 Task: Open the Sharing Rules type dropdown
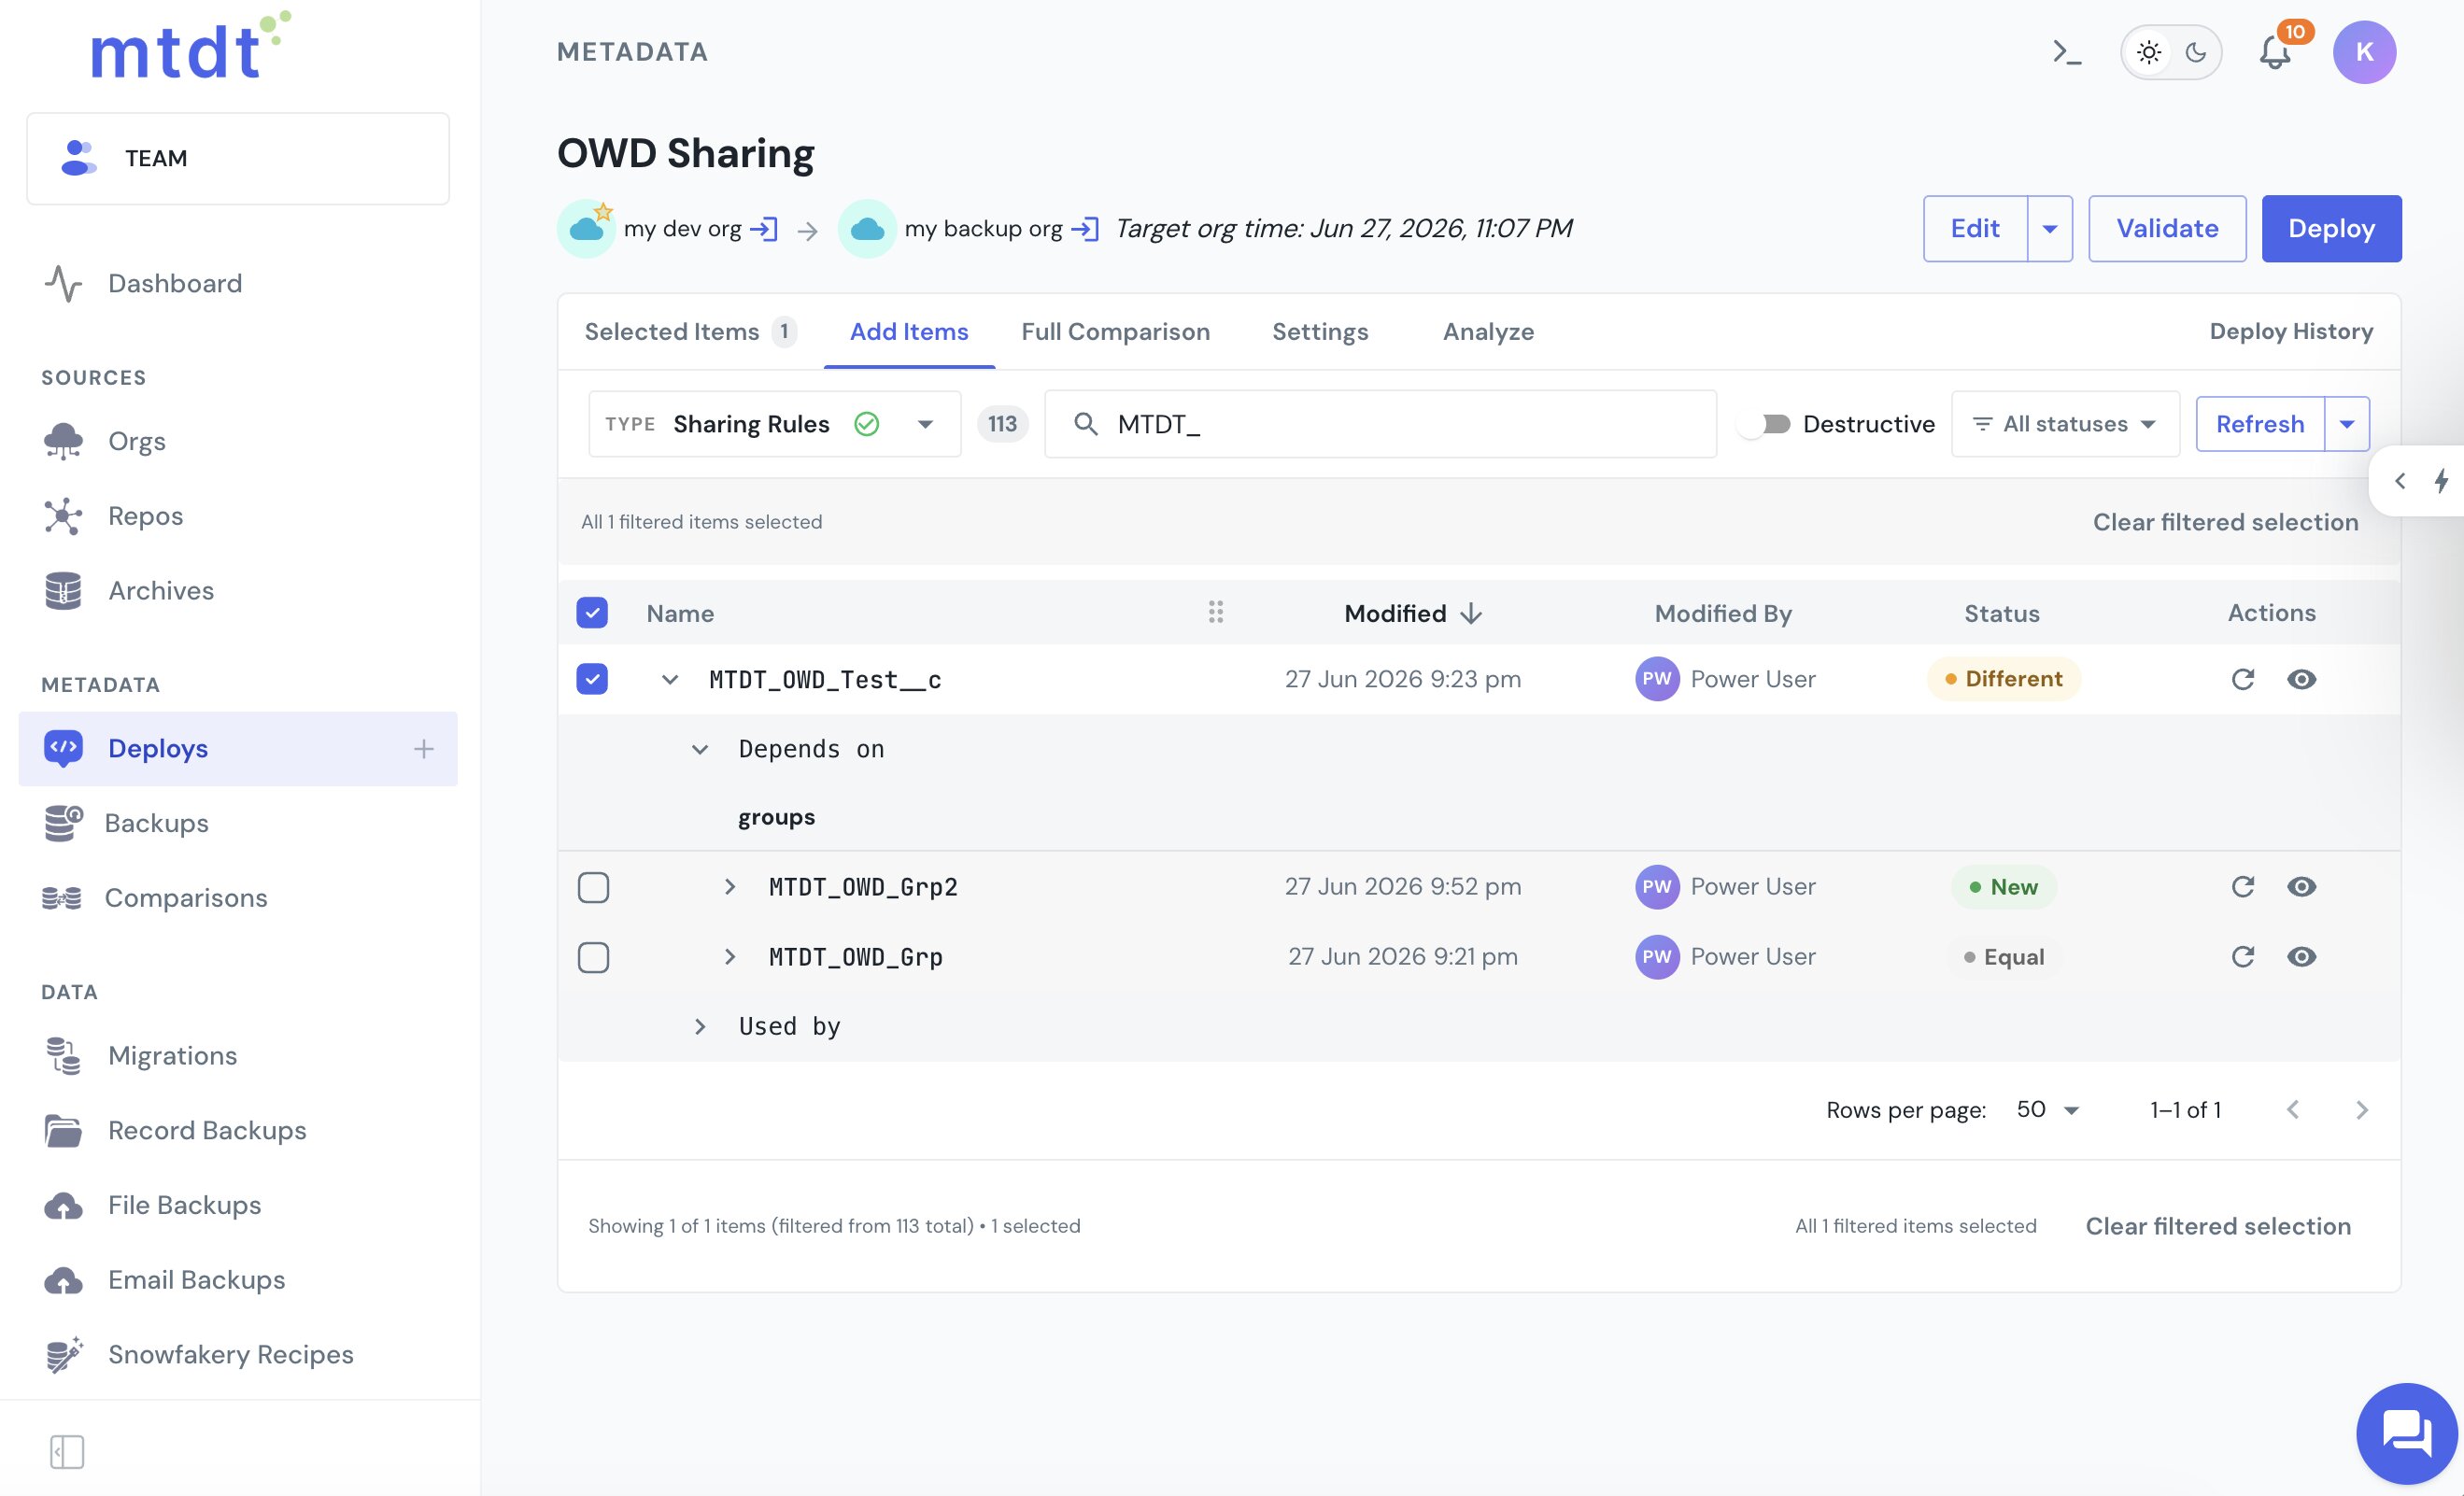coord(775,424)
